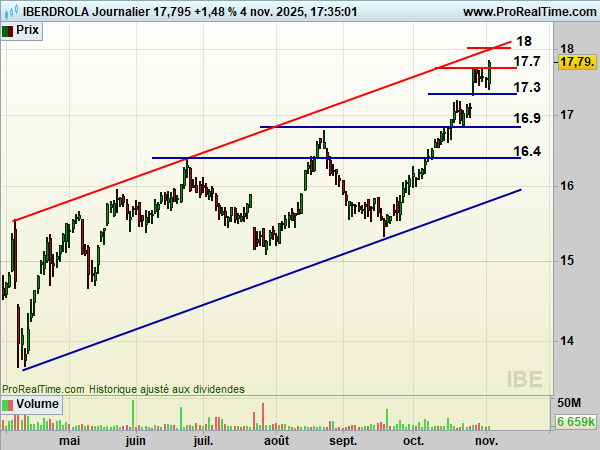Click the 14 price axis value
Image resolution: width=600 pixels, height=450 pixels.
pos(567,340)
